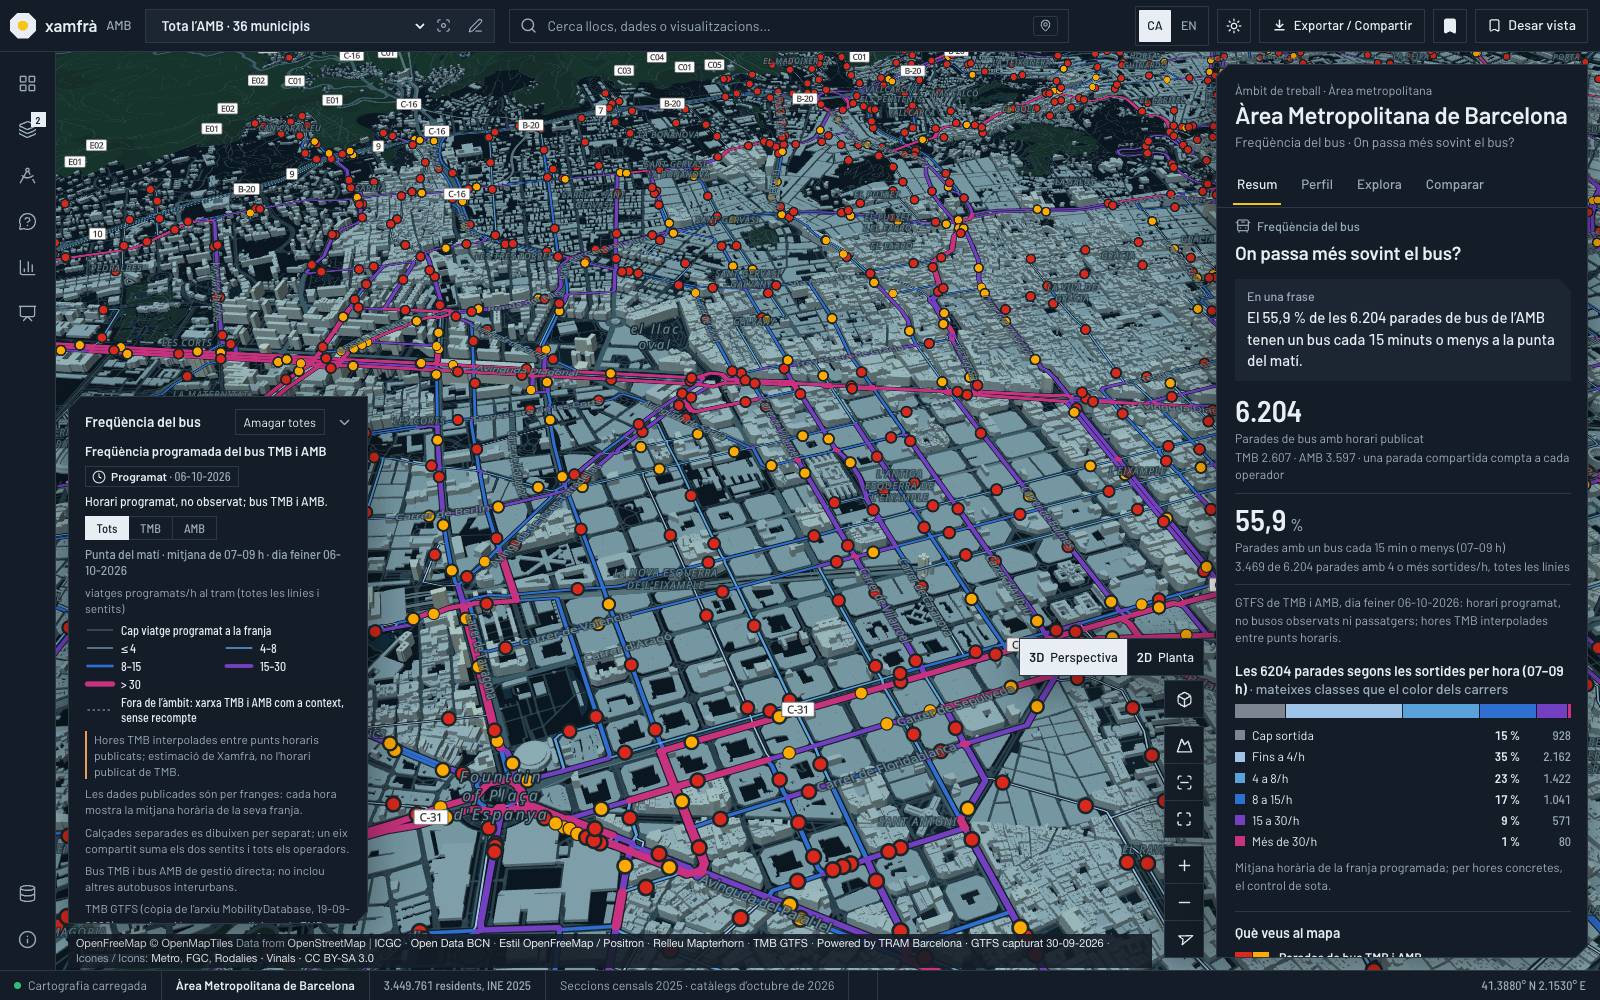Switch map to 2D Planta view
This screenshot has height=1000, width=1600.
click(1165, 657)
